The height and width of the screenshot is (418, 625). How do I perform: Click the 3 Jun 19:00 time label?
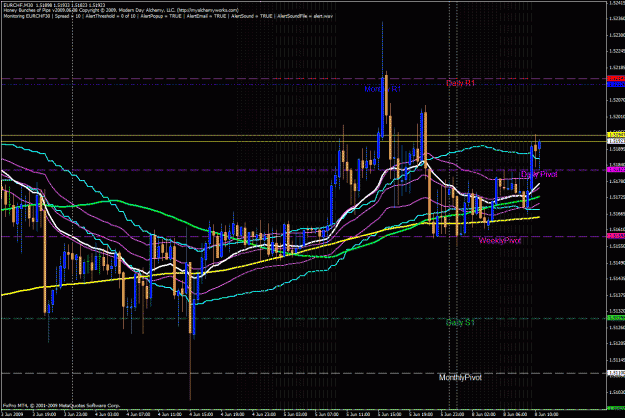point(44,414)
